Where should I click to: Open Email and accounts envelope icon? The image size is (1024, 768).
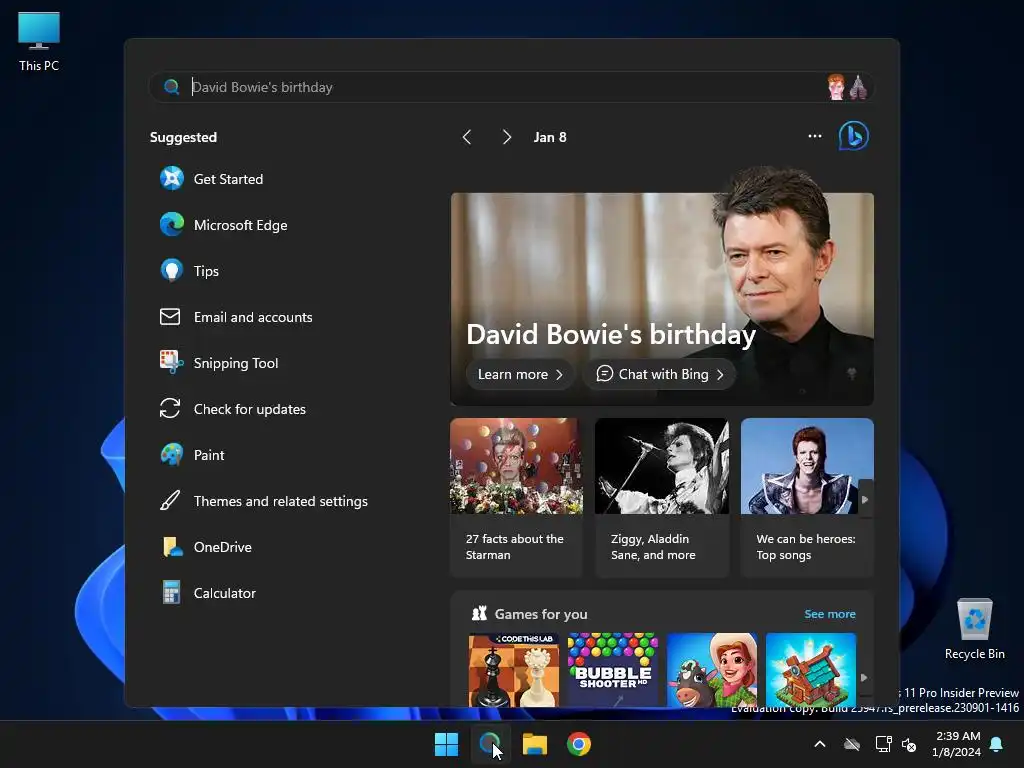(170, 317)
